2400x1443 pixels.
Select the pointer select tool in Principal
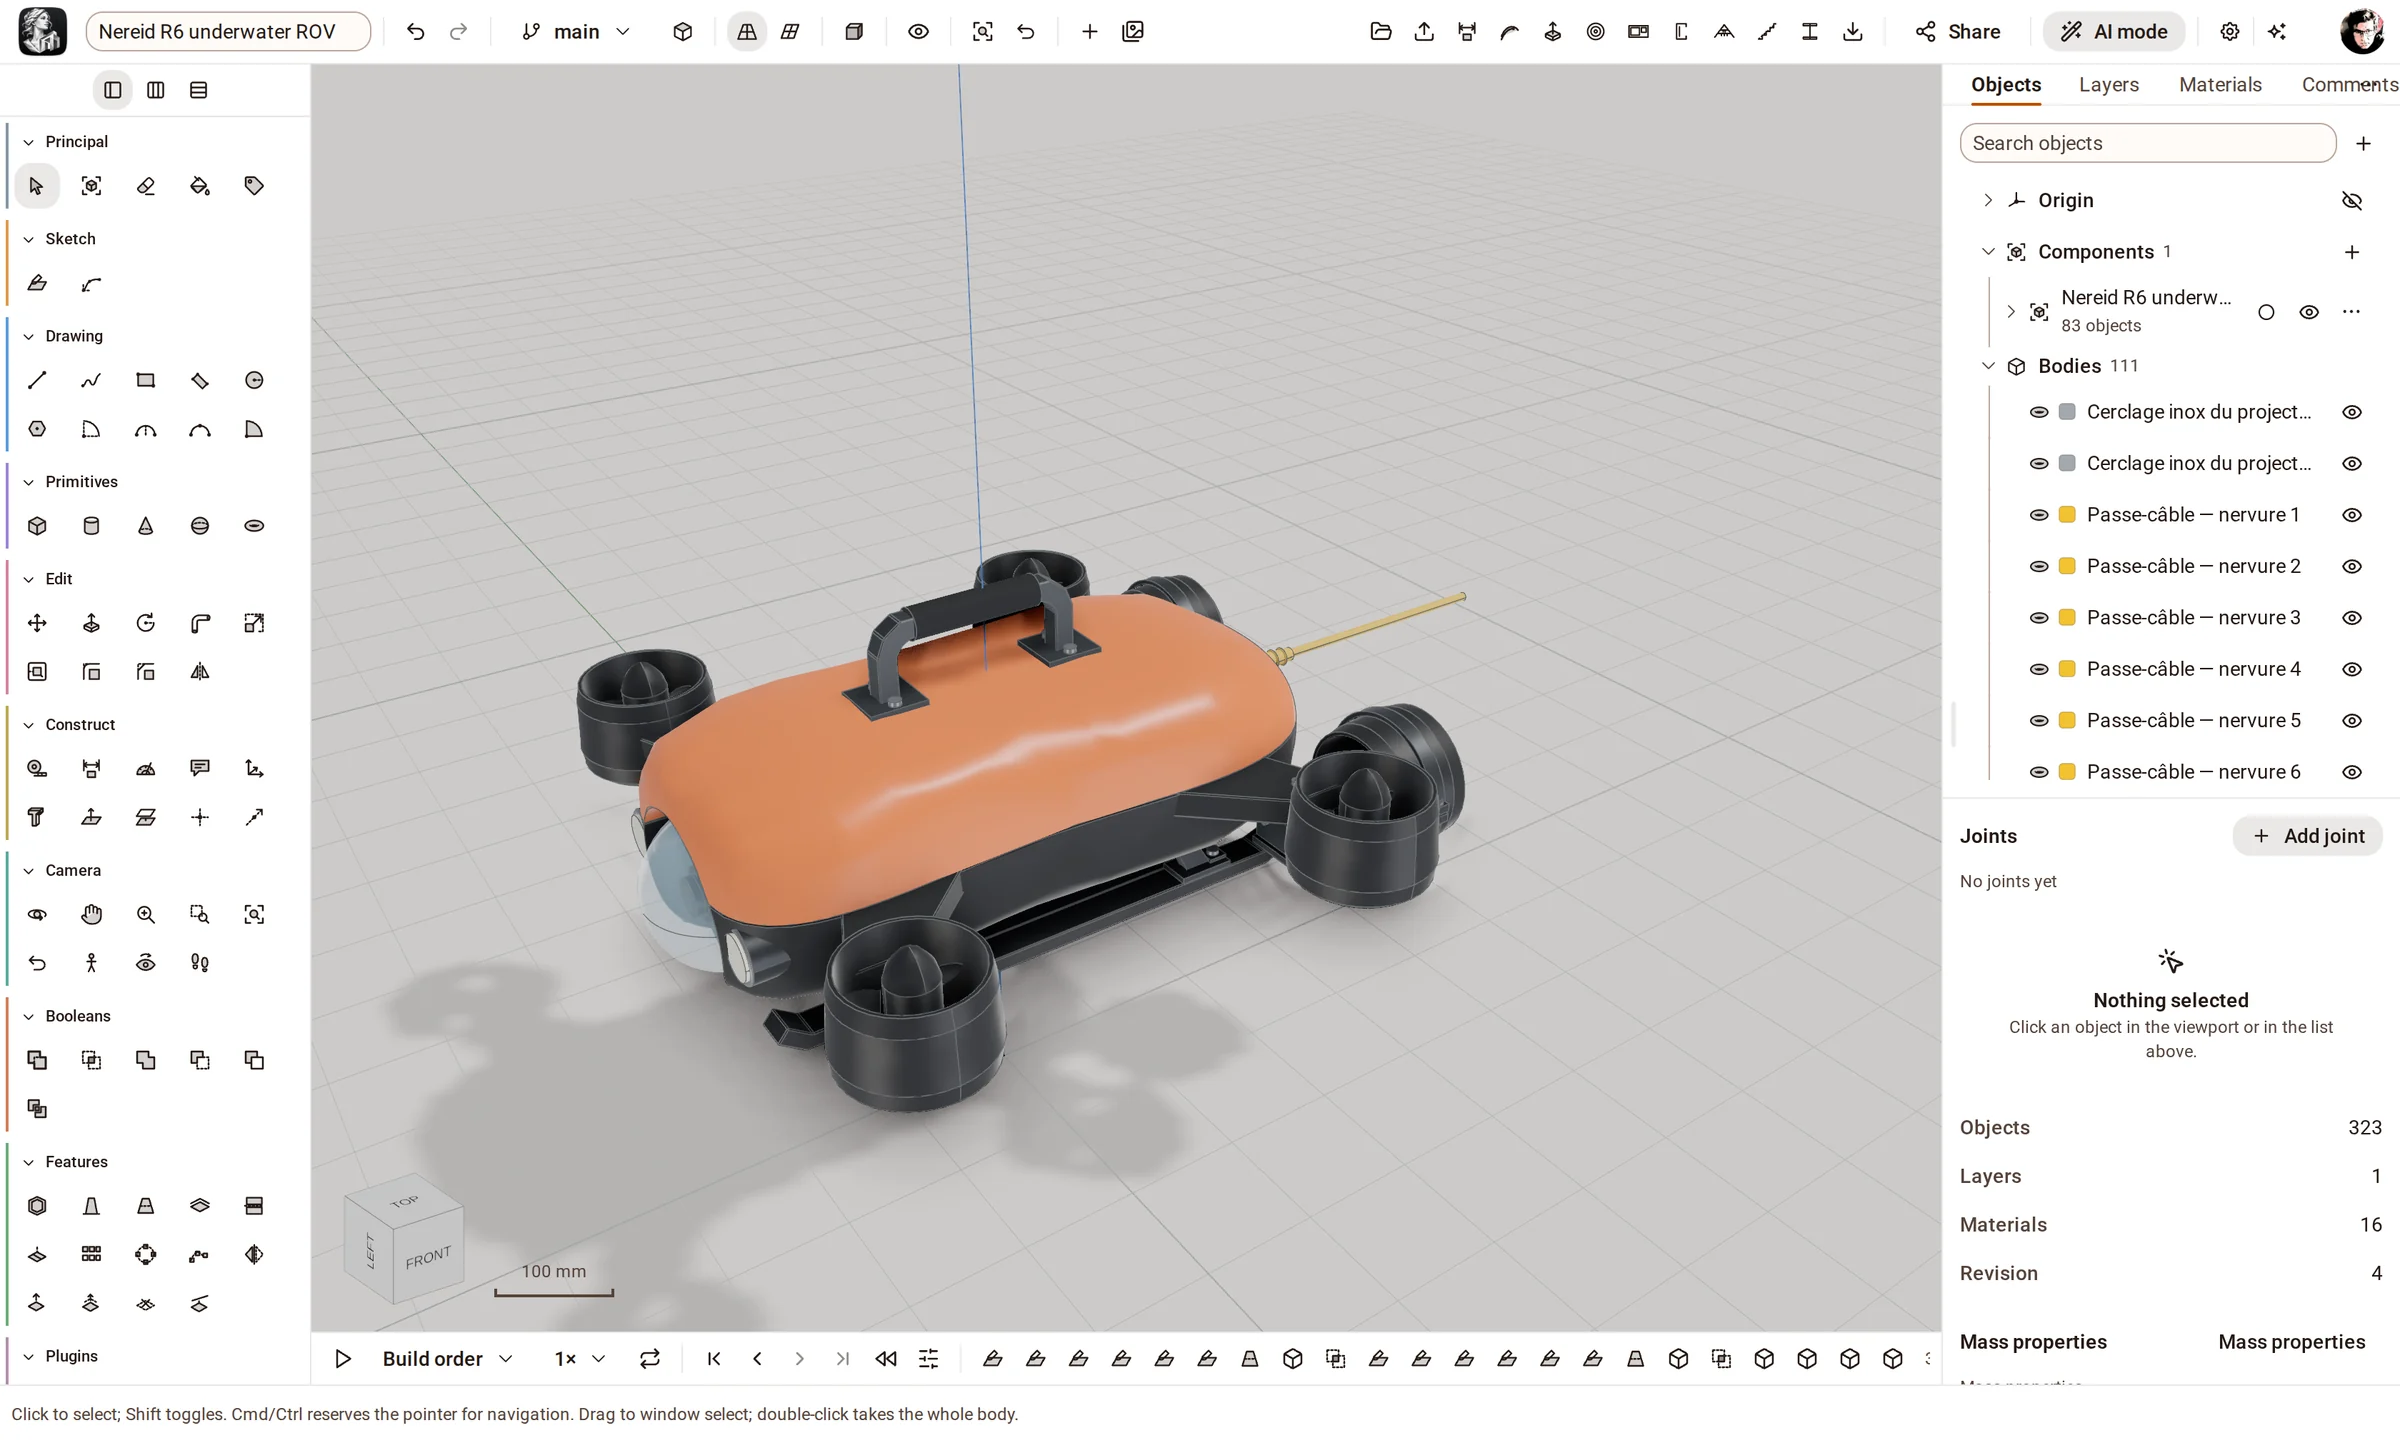tap(37, 186)
